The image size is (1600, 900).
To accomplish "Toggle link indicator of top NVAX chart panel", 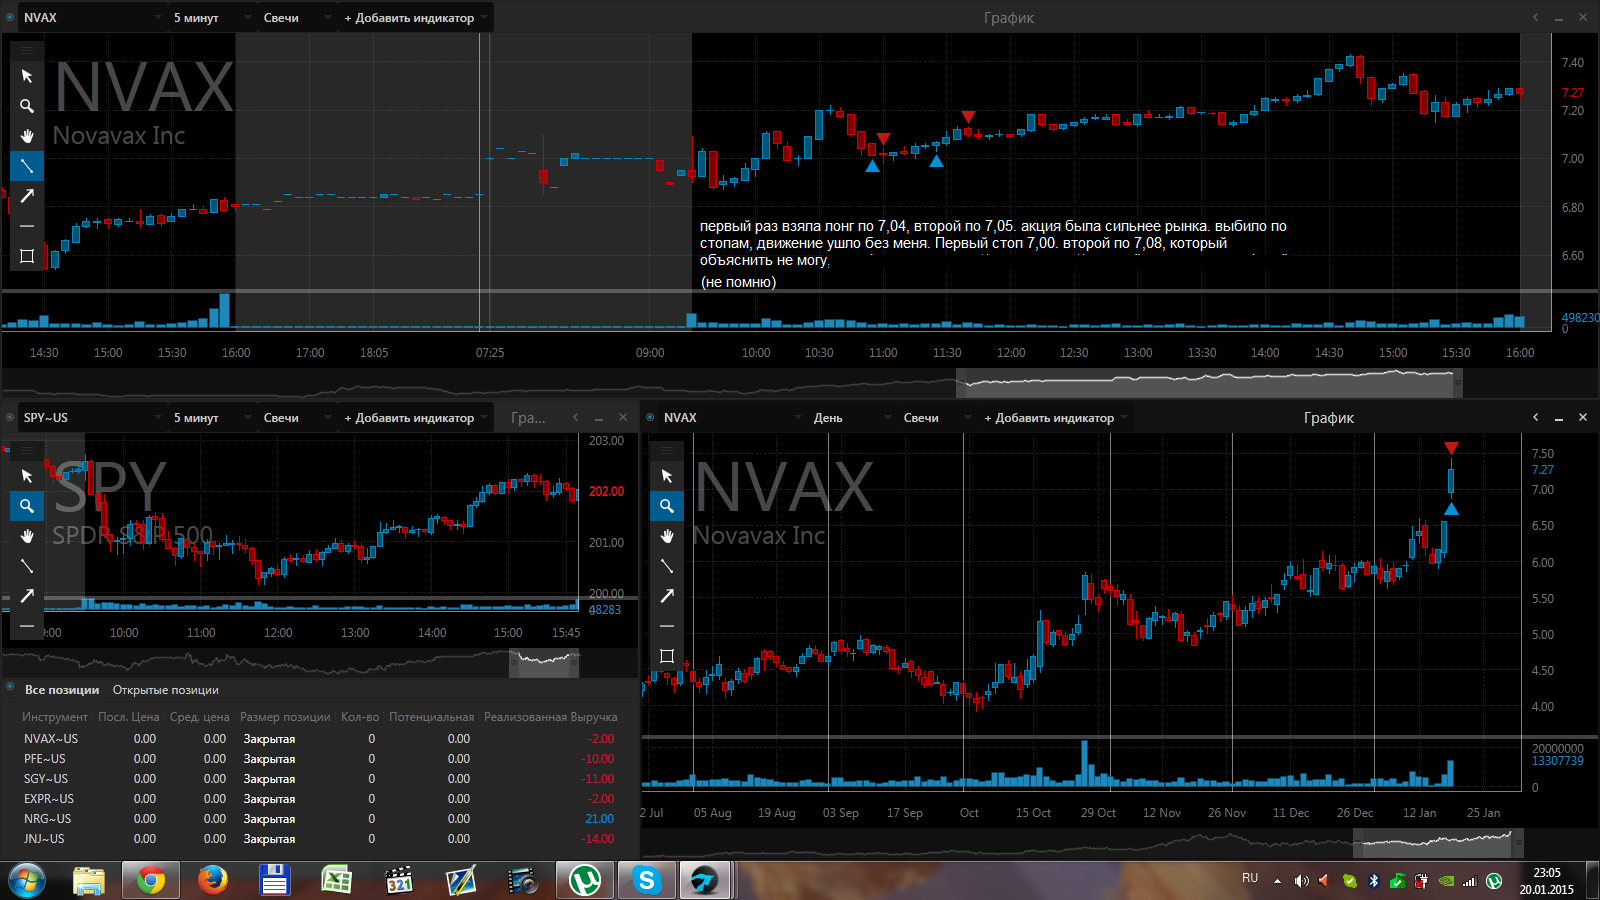I will click(x=10, y=17).
